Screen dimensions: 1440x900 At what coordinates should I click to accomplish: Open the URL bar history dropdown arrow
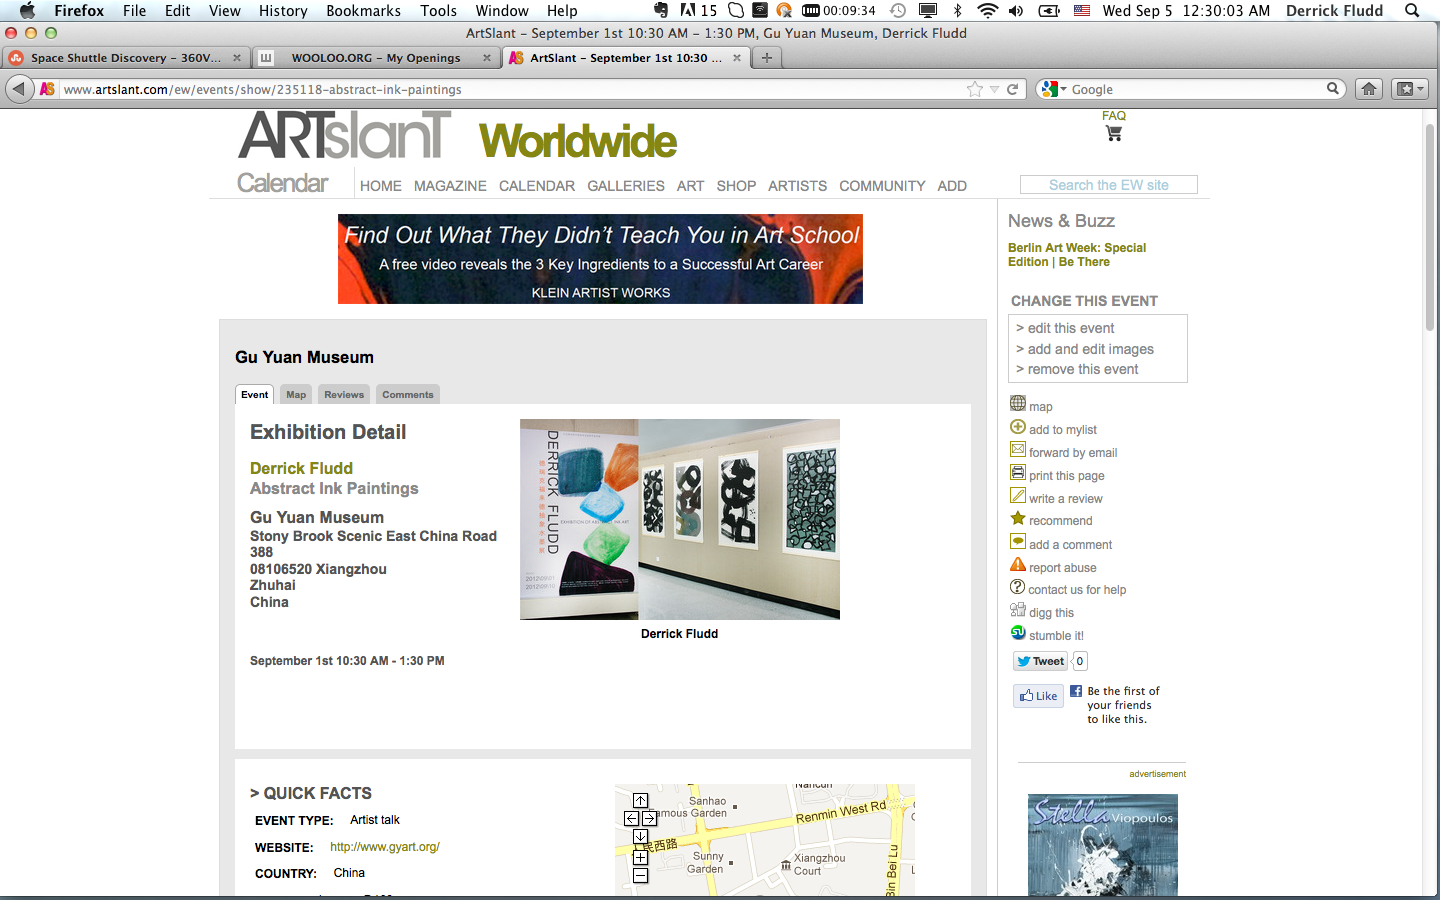994,89
